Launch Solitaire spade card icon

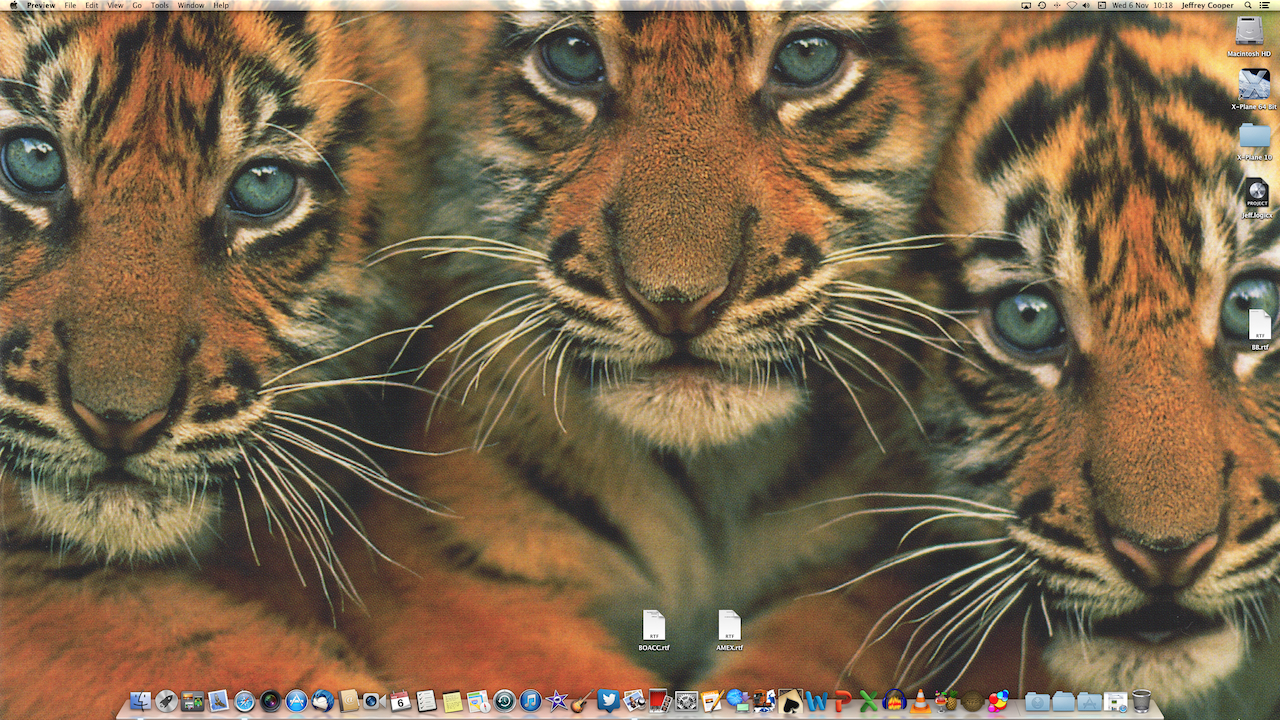point(790,701)
